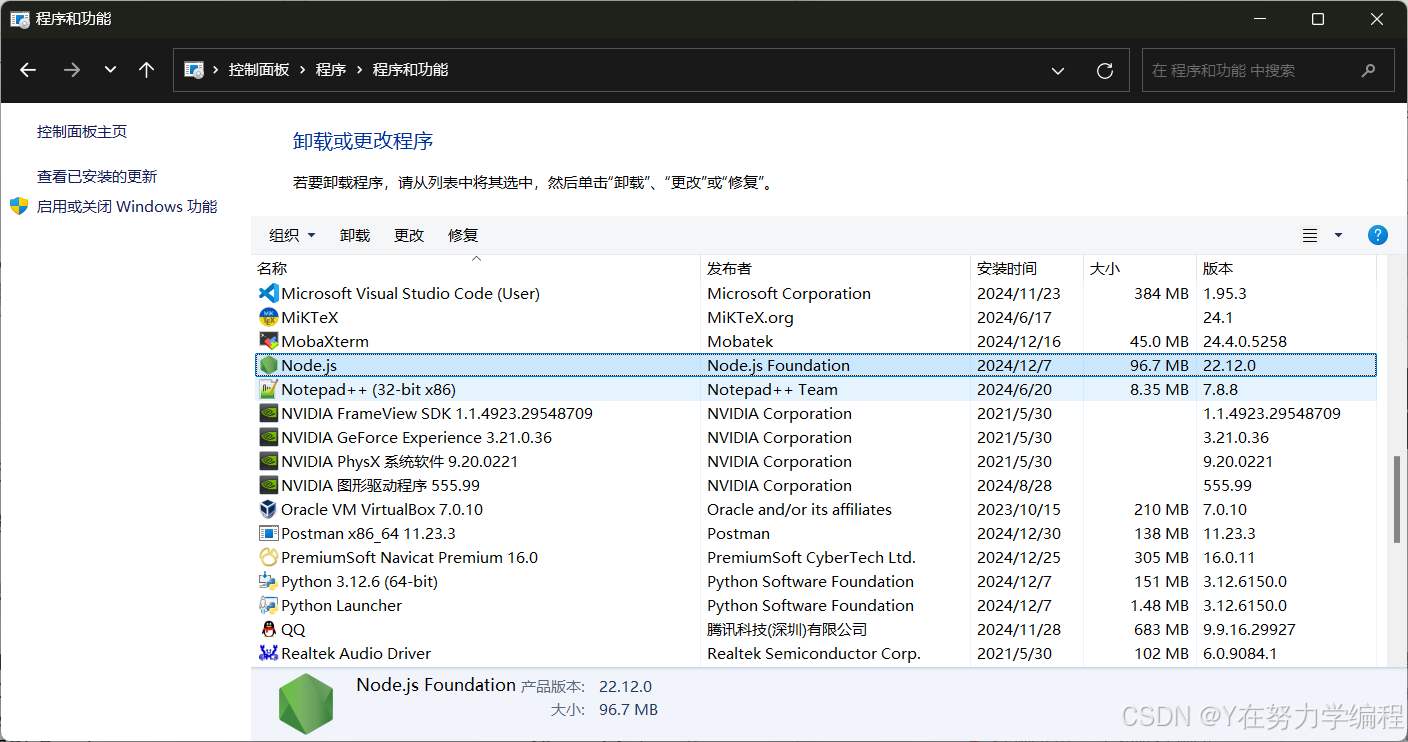This screenshot has height=742, width=1408.
Task: Click the 384 MB size cell
Action: [x=1161, y=293]
